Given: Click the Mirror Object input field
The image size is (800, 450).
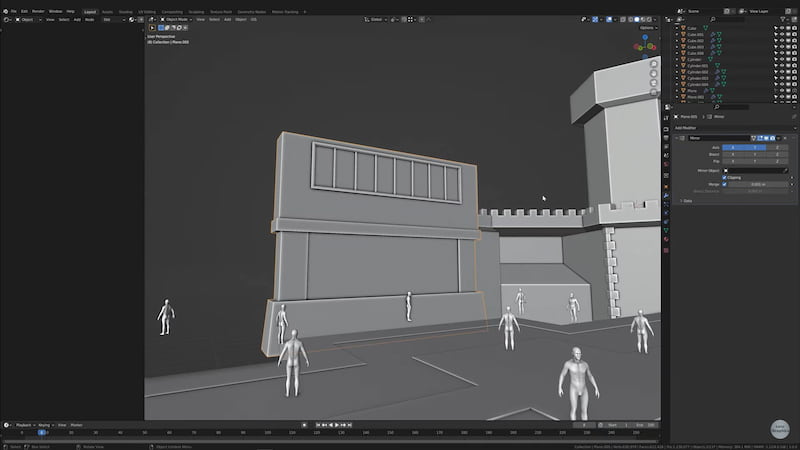Looking at the screenshot, I should 756,170.
